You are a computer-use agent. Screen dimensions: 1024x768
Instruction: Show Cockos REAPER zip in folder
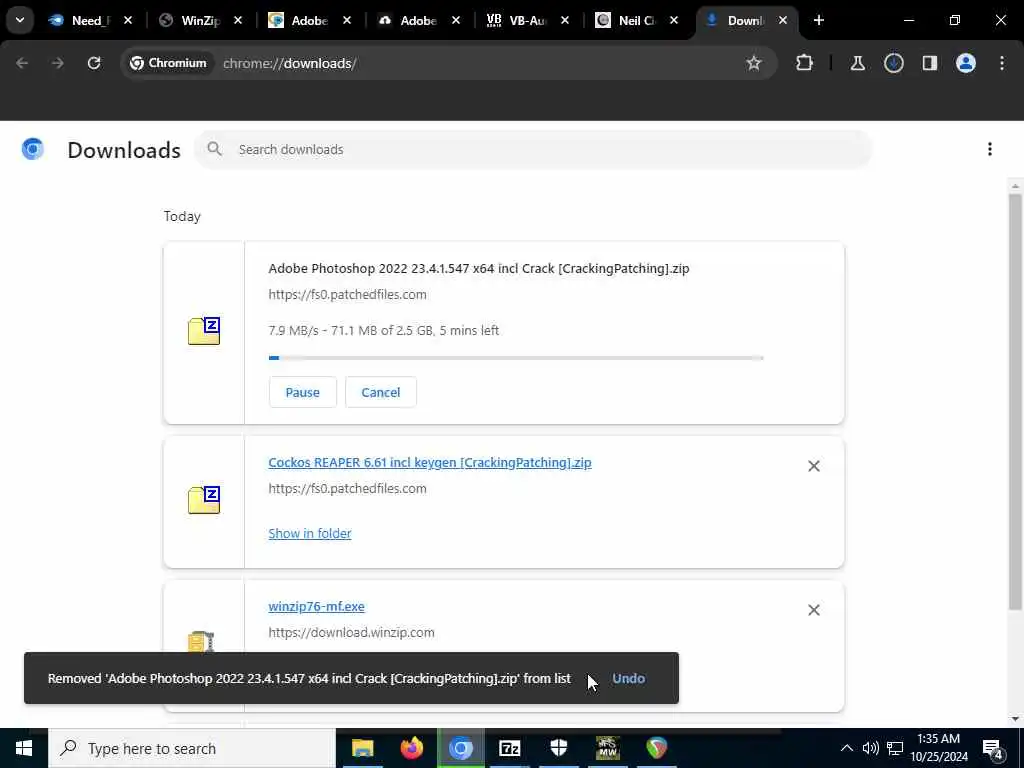pyautogui.click(x=310, y=534)
